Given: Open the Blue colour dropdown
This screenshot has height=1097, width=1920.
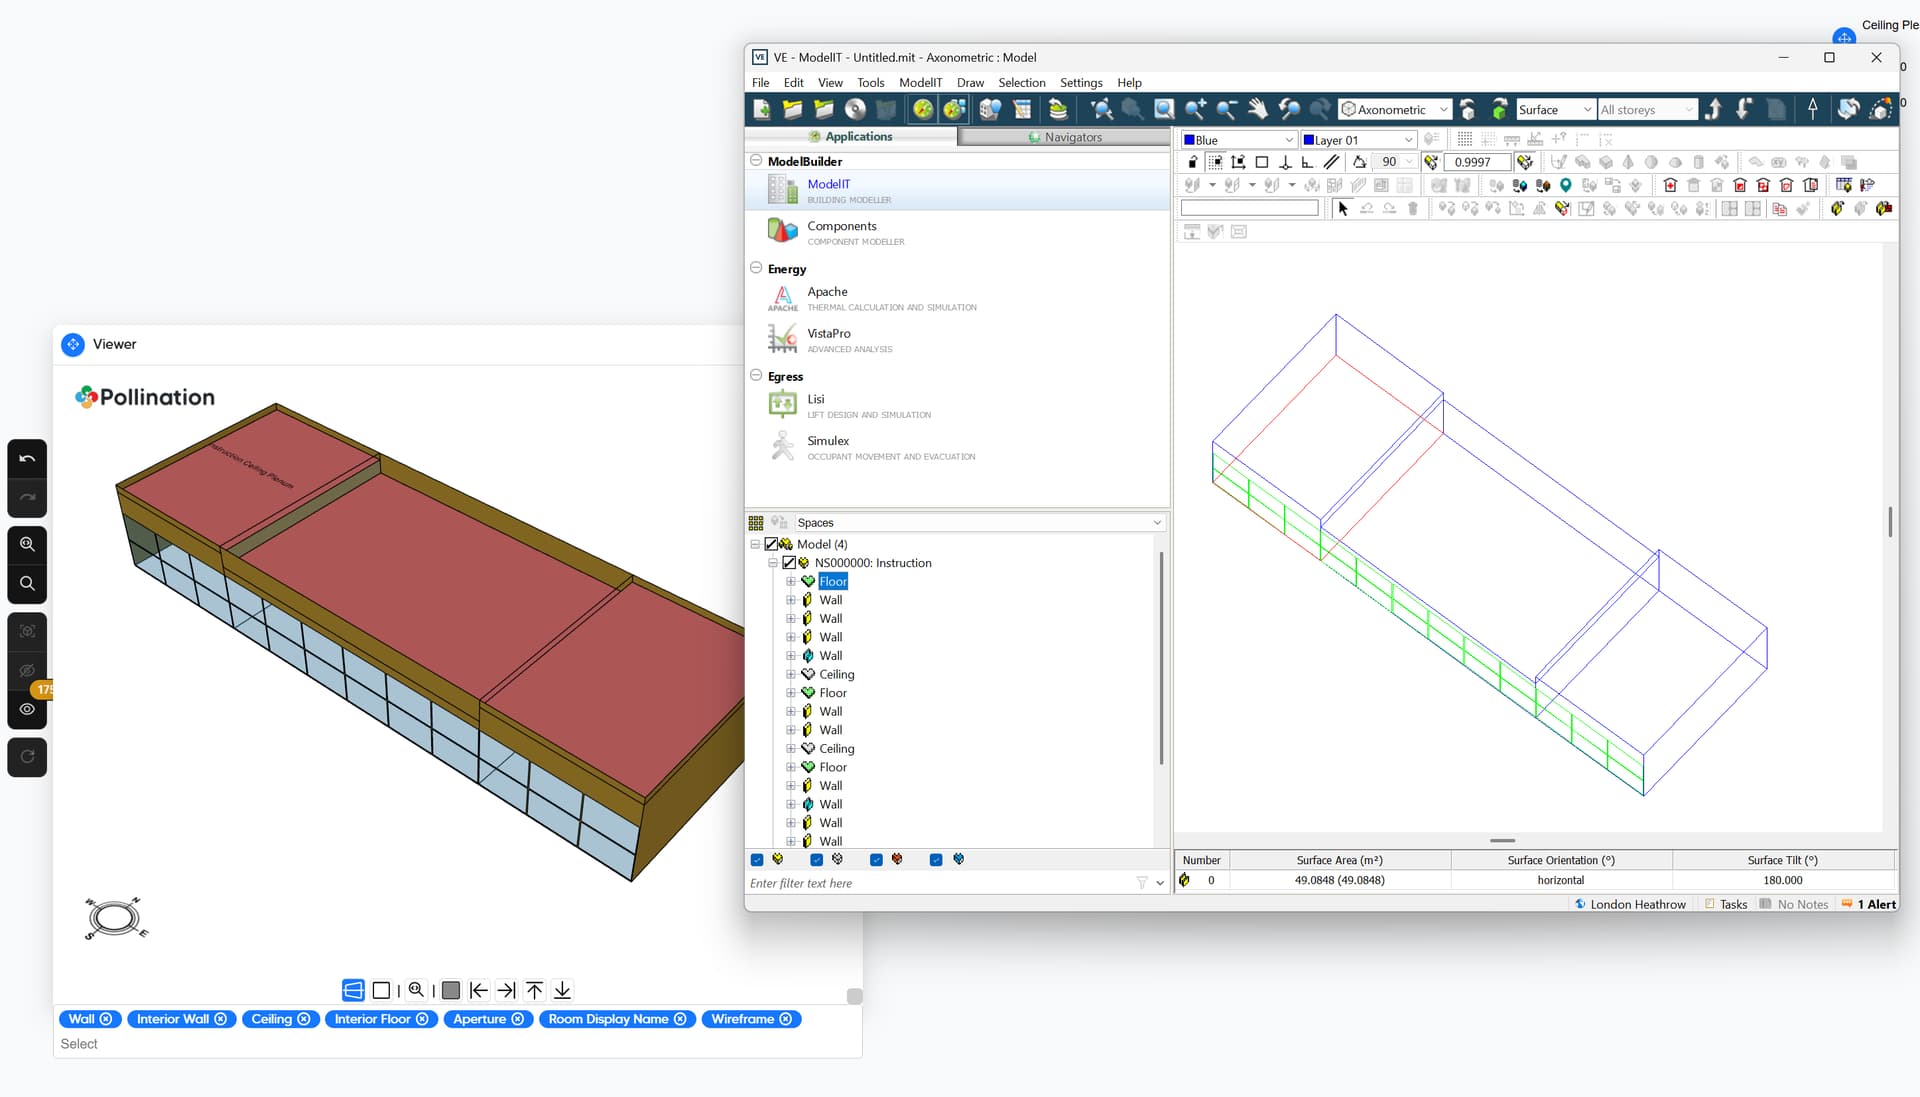Looking at the screenshot, I should pyautogui.click(x=1289, y=140).
